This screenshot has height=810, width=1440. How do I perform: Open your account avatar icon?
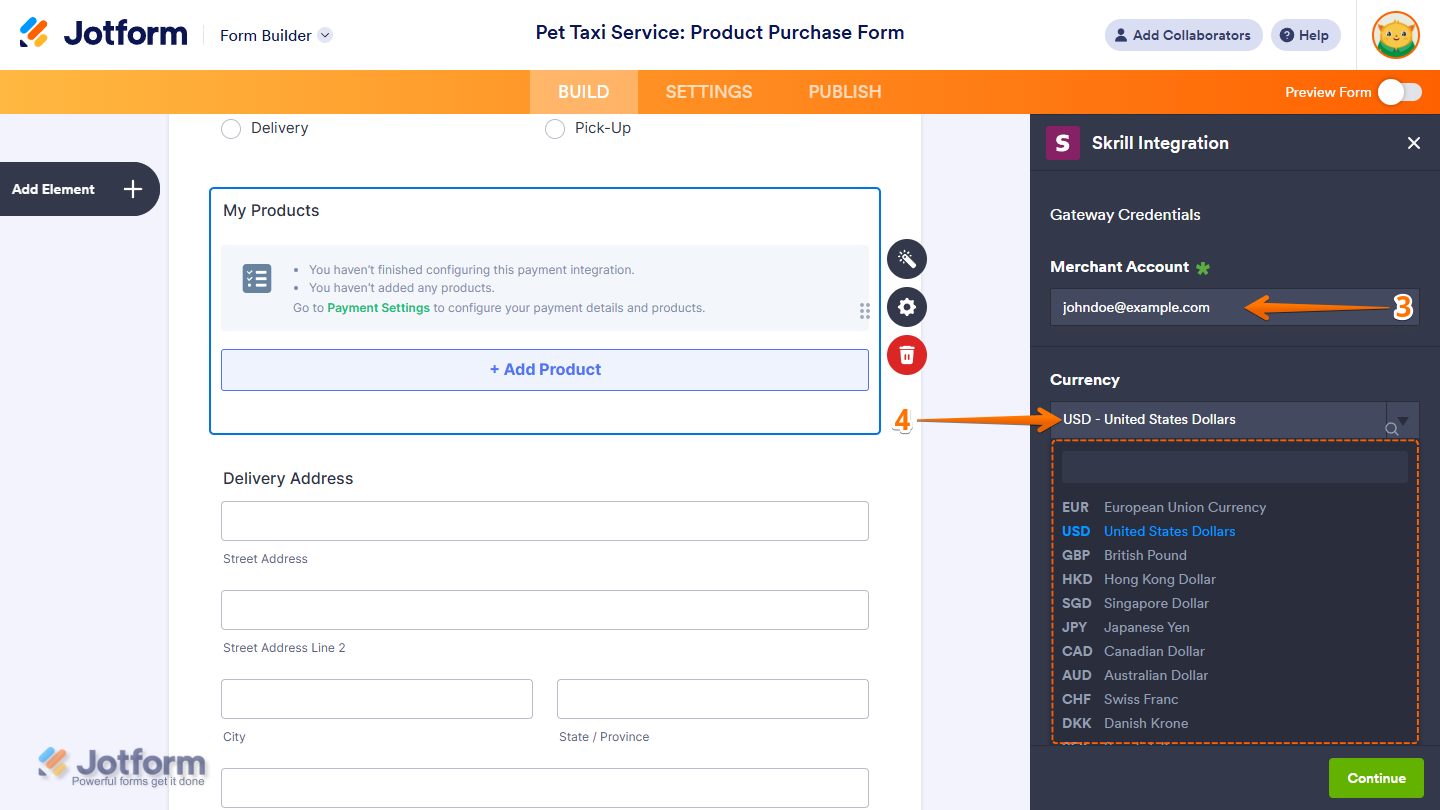(1395, 35)
